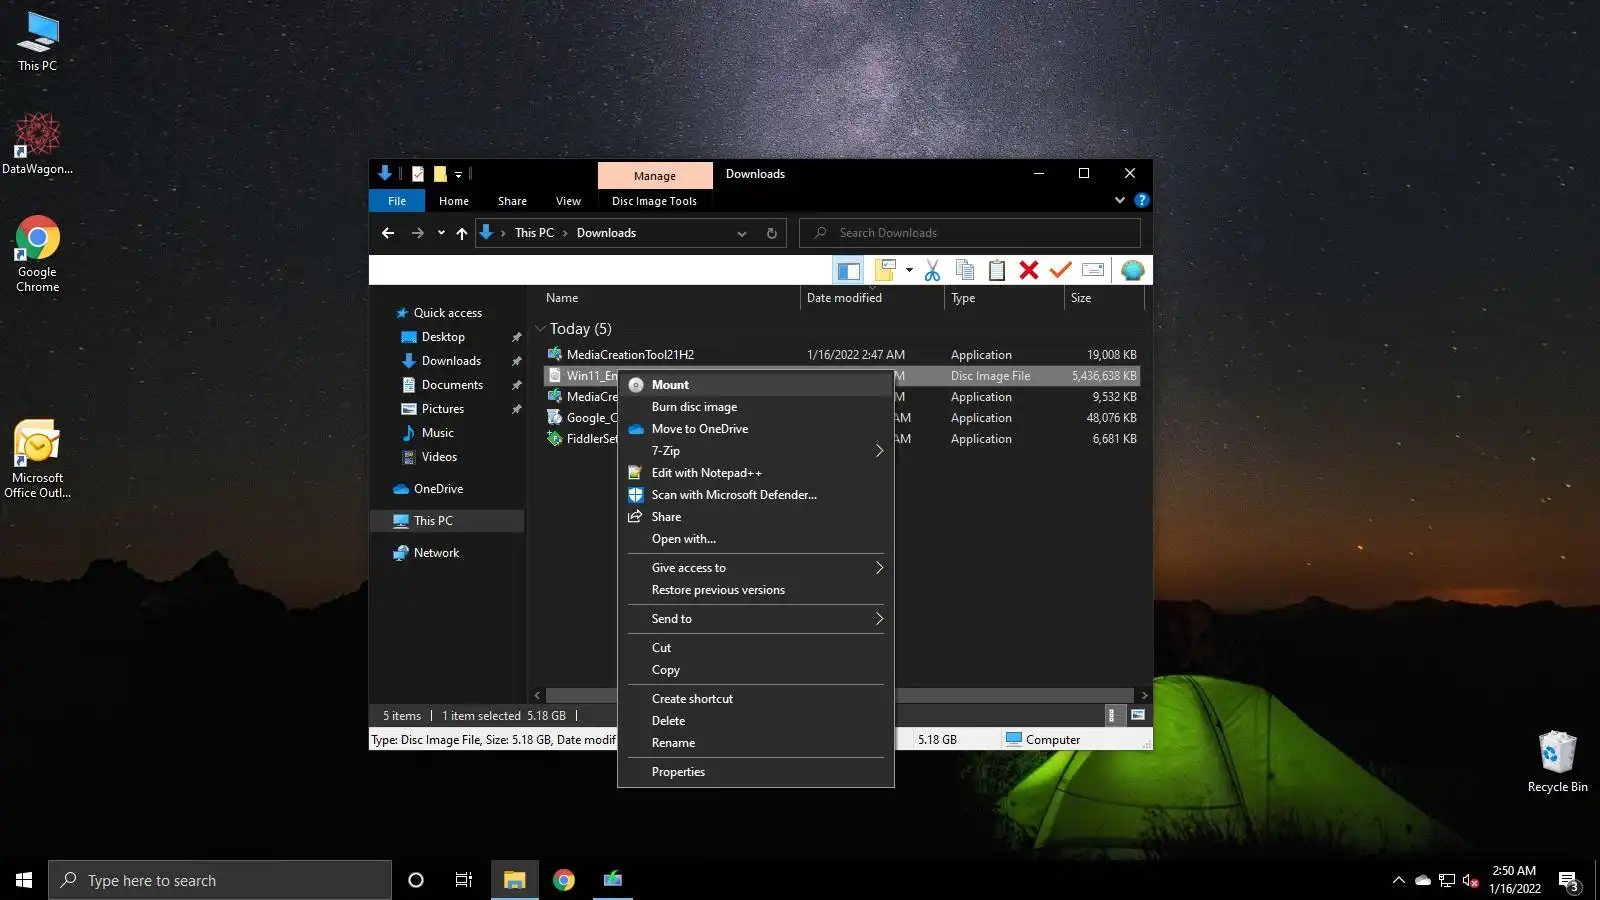Switch to the Share ribbon tab
Image resolution: width=1600 pixels, height=900 pixels.
[512, 201]
